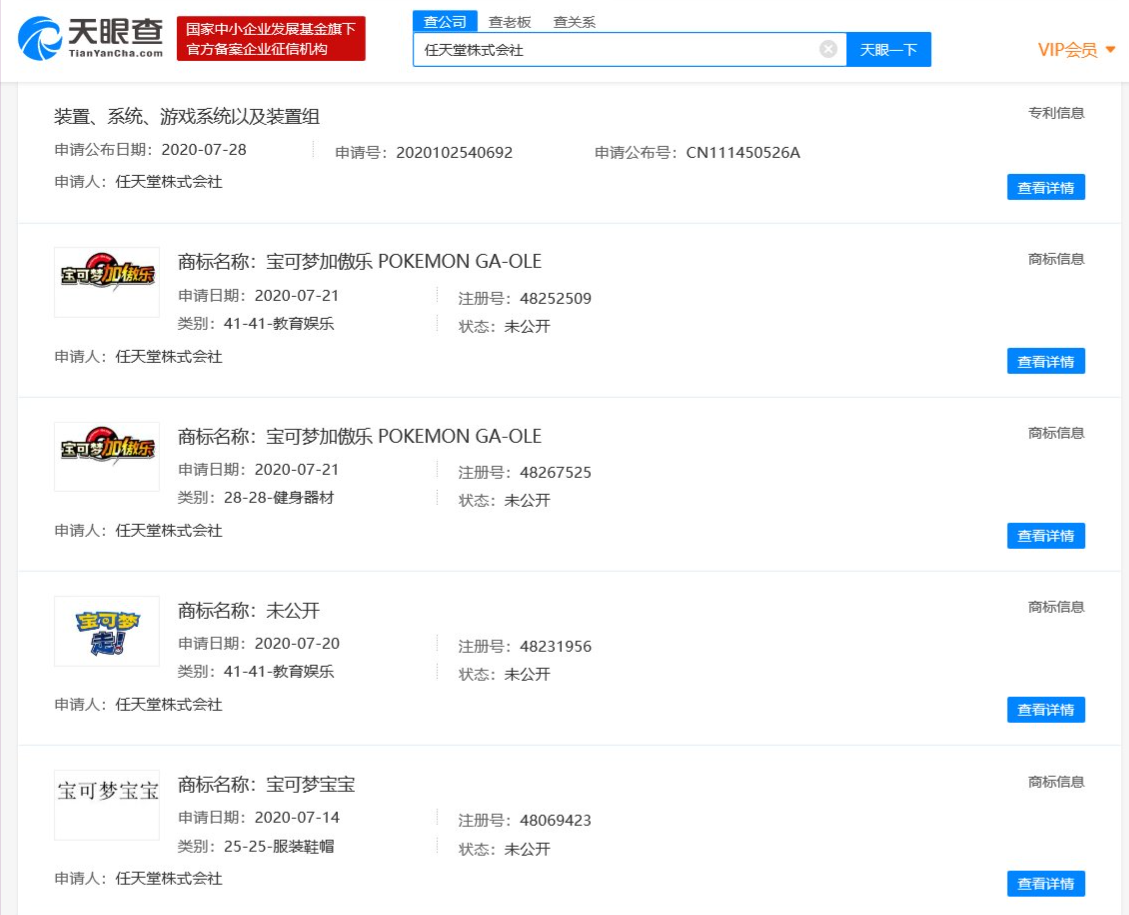Open the TianYanCha logo homepage

click(x=91, y=38)
